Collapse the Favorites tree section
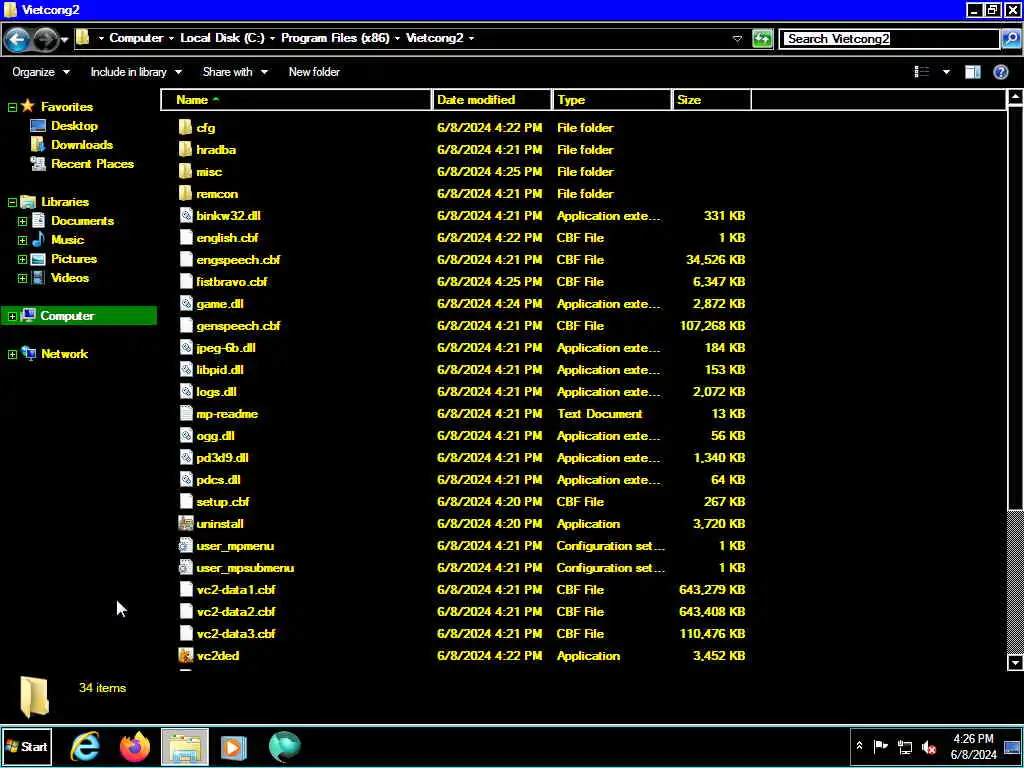 click(x=12, y=107)
